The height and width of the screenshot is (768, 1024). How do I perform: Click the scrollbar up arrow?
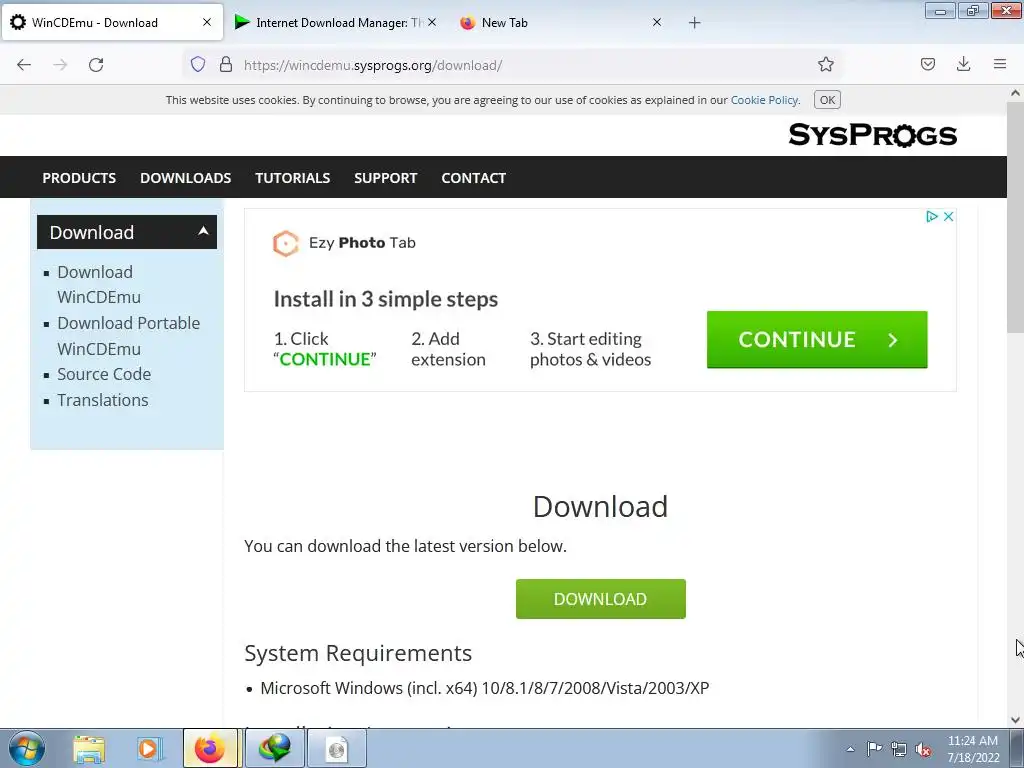pos(1015,93)
